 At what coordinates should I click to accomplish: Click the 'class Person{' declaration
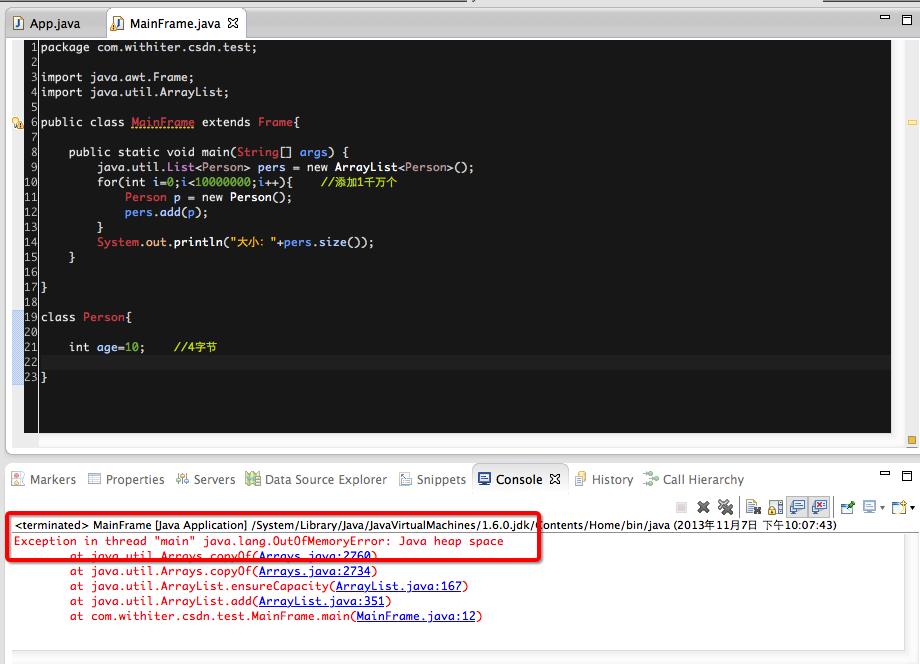[86, 317]
